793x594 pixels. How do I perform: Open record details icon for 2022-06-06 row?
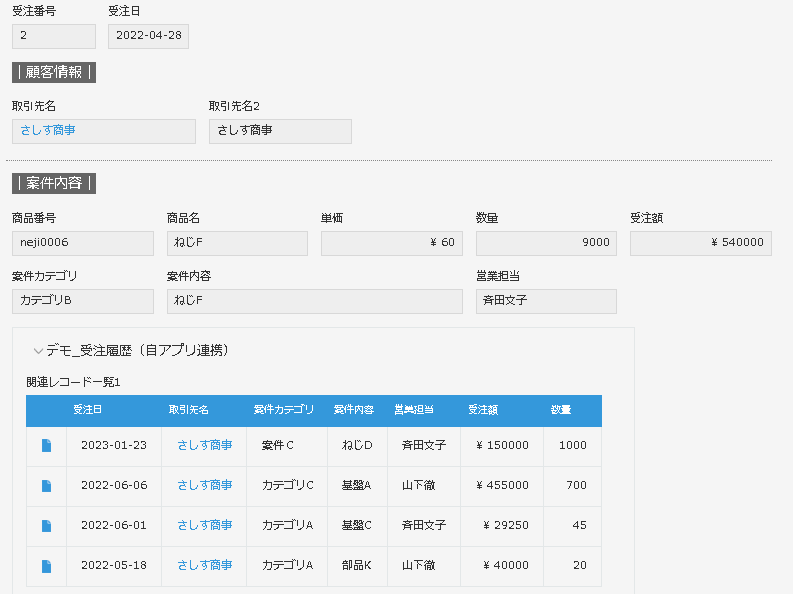(x=46, y=486)
